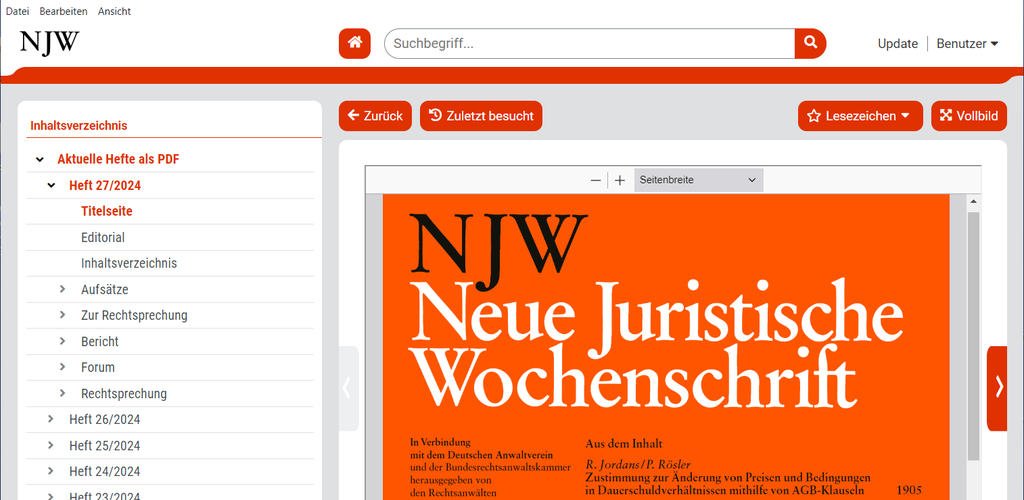Expand Heft 24/2024 chevron

[x=51, y=471]
